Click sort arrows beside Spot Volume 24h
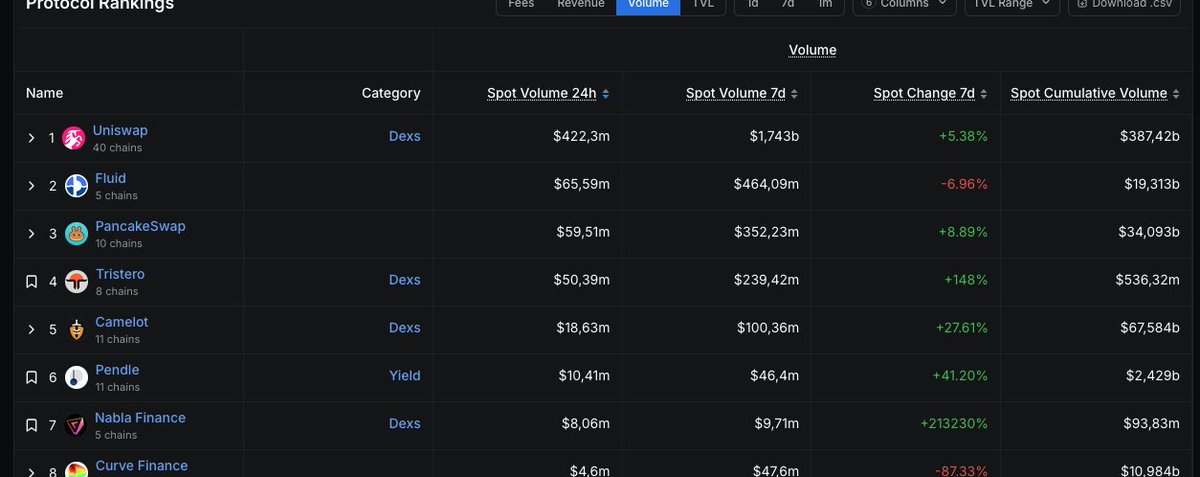 pyautogui.click(x=605, y=93)
